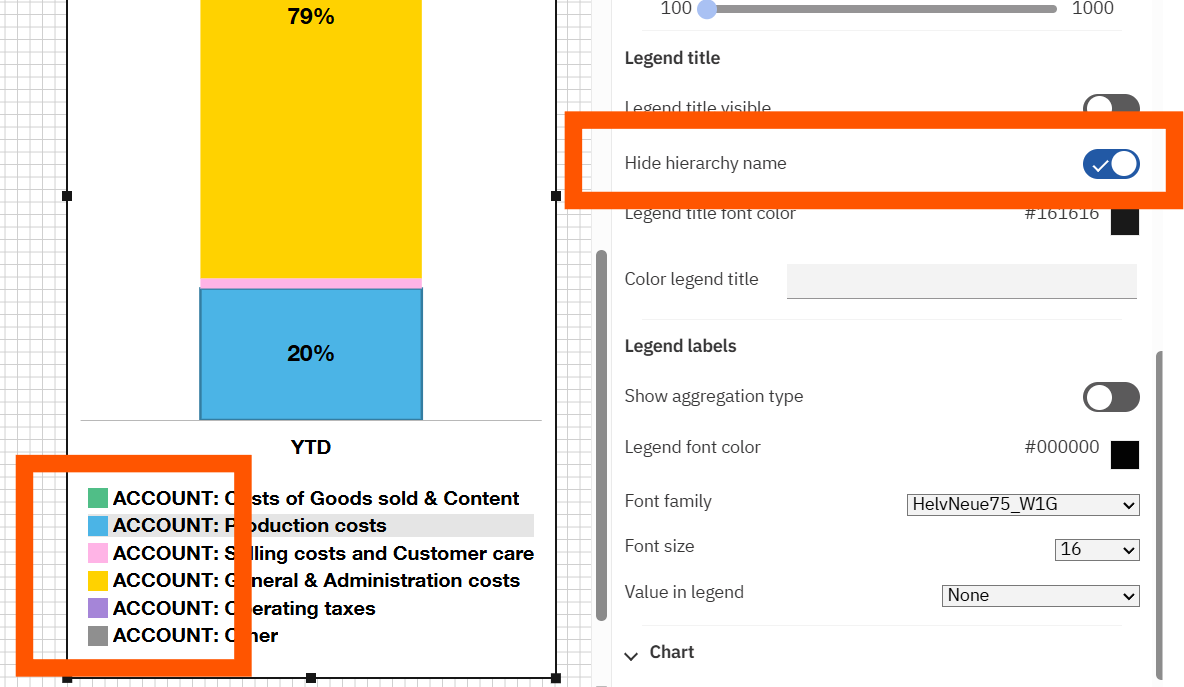Open the Font family dropdown
The image size is (1184, 687).
[x=1023, y=505]
